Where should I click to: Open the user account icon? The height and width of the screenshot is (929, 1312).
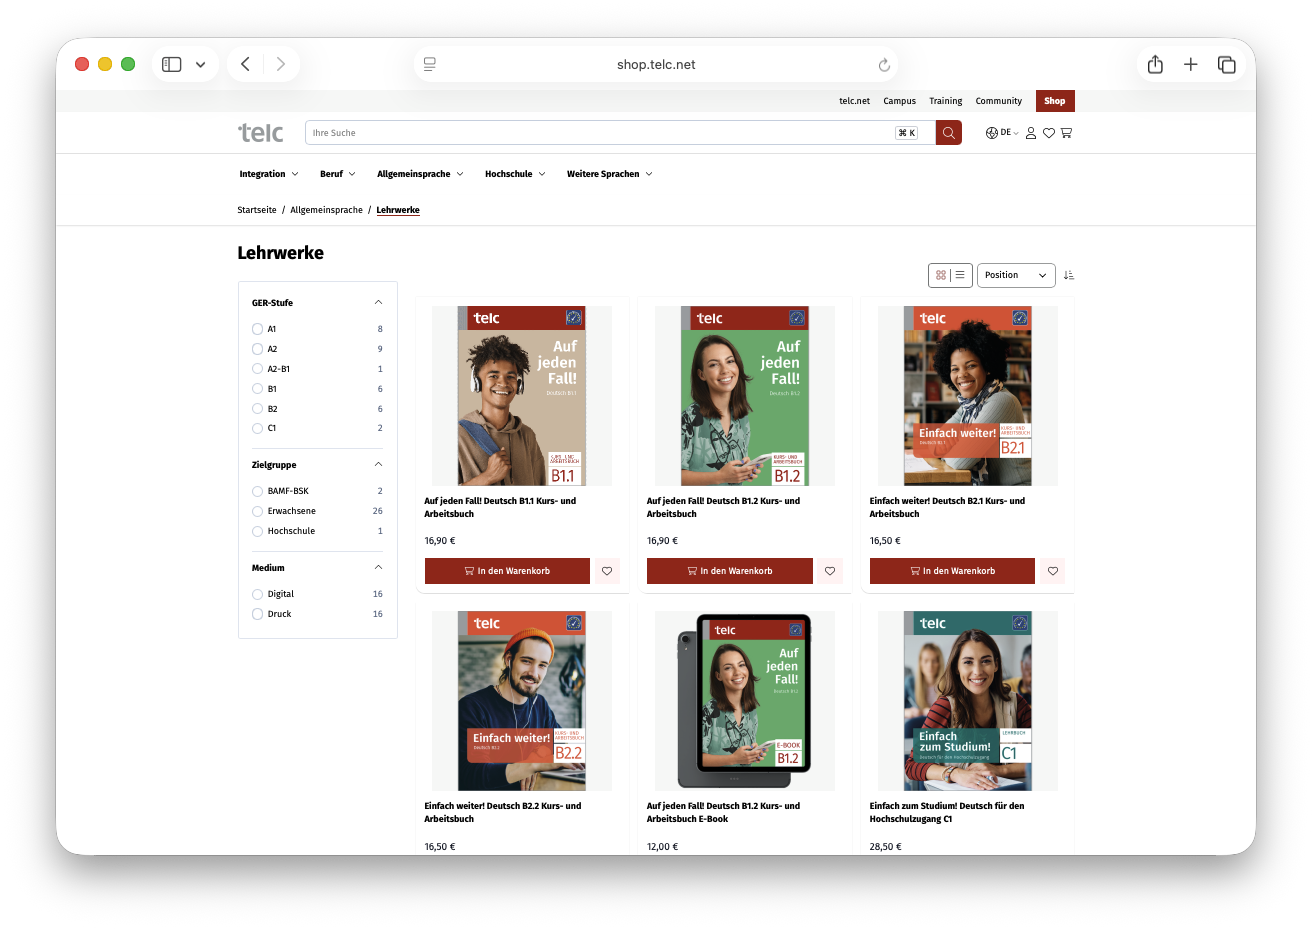[x=1031, y=133]
